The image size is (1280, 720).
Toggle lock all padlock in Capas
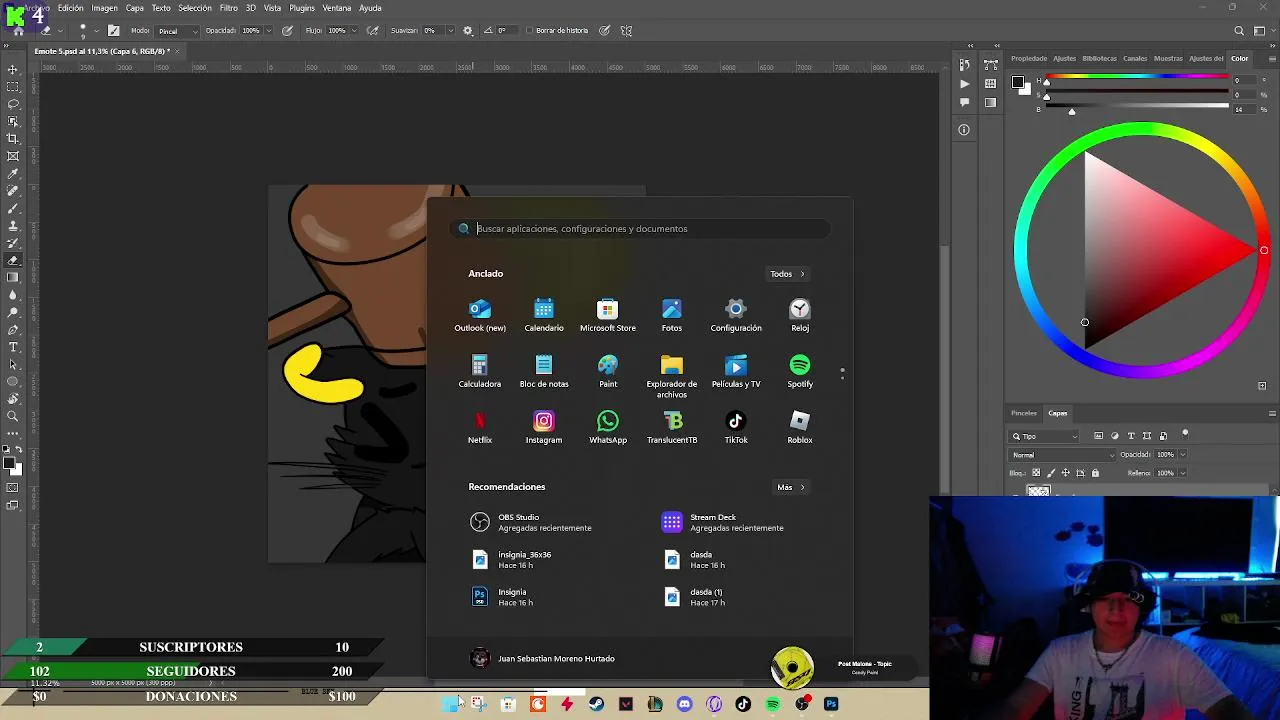[x=1095, y=473]
